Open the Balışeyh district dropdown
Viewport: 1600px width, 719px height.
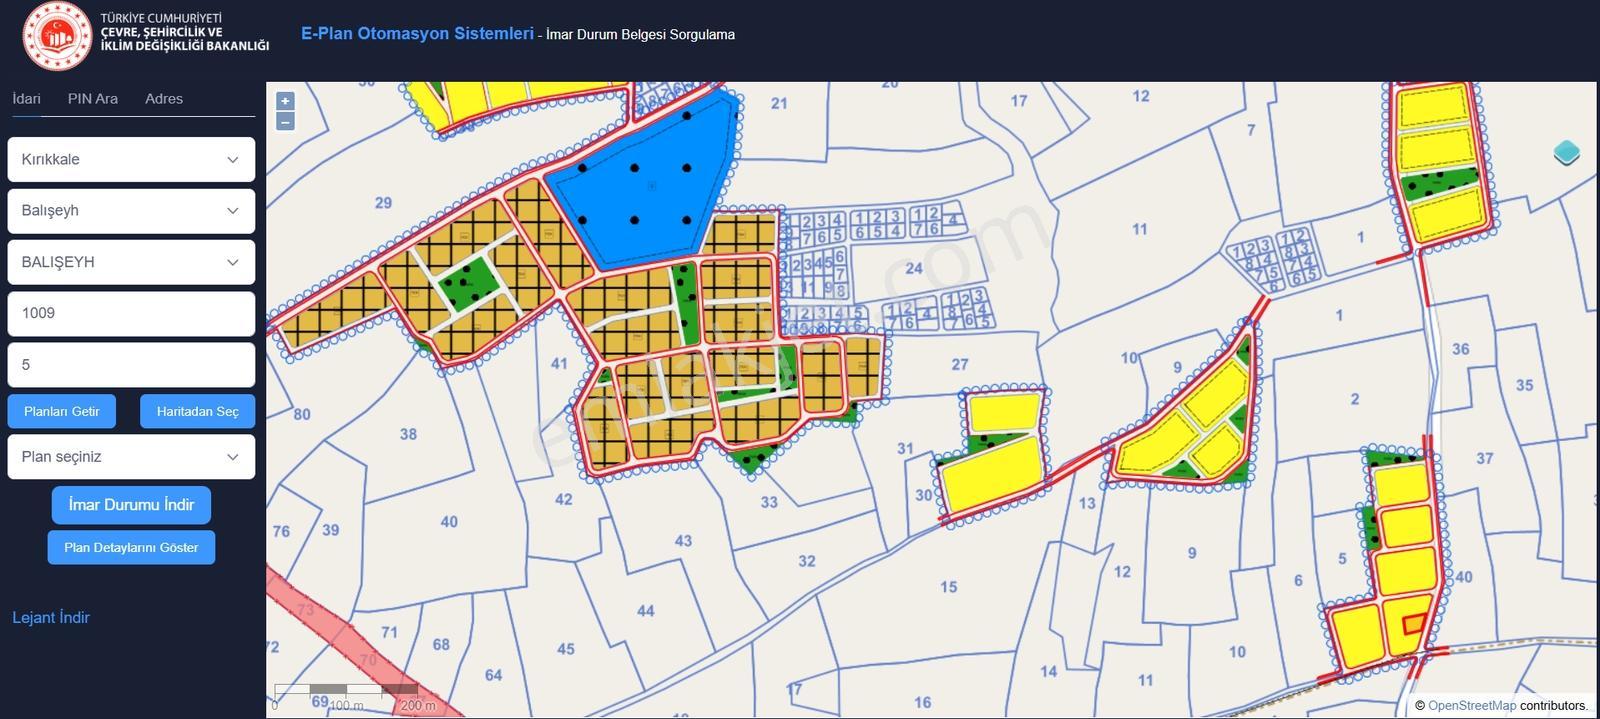131,211
